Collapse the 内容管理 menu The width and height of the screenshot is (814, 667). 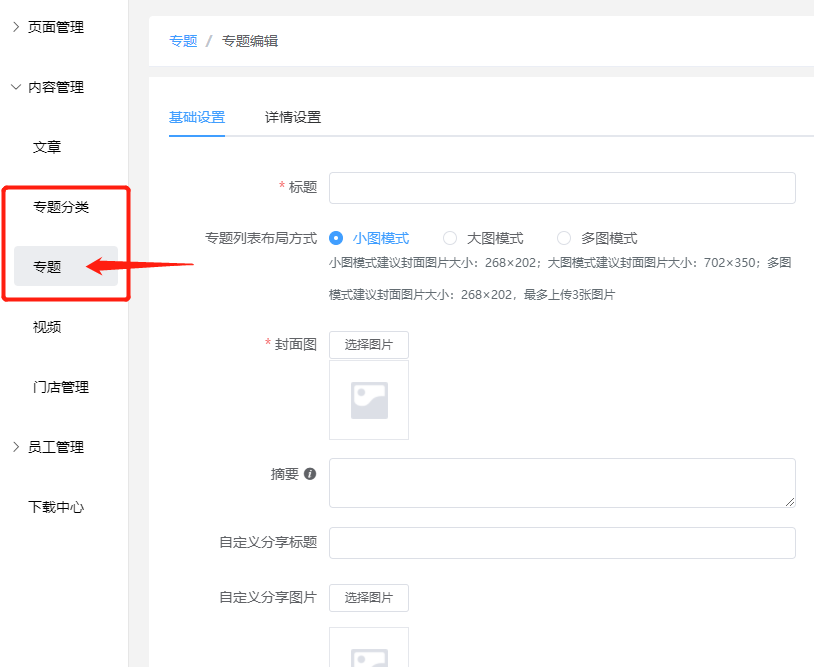55,87
